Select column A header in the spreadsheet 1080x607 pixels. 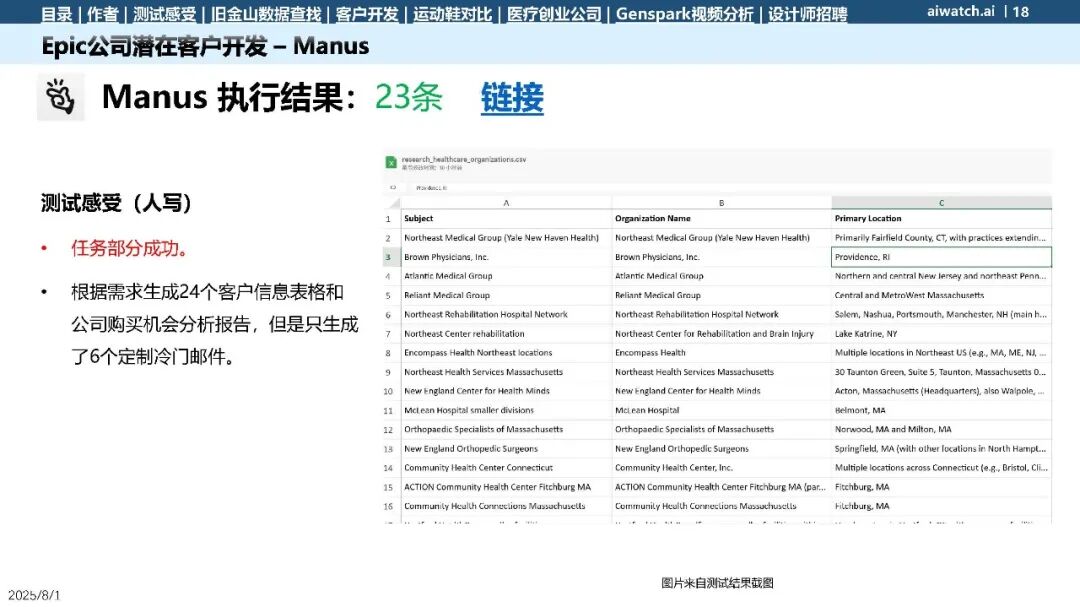(x=506, y=203)
